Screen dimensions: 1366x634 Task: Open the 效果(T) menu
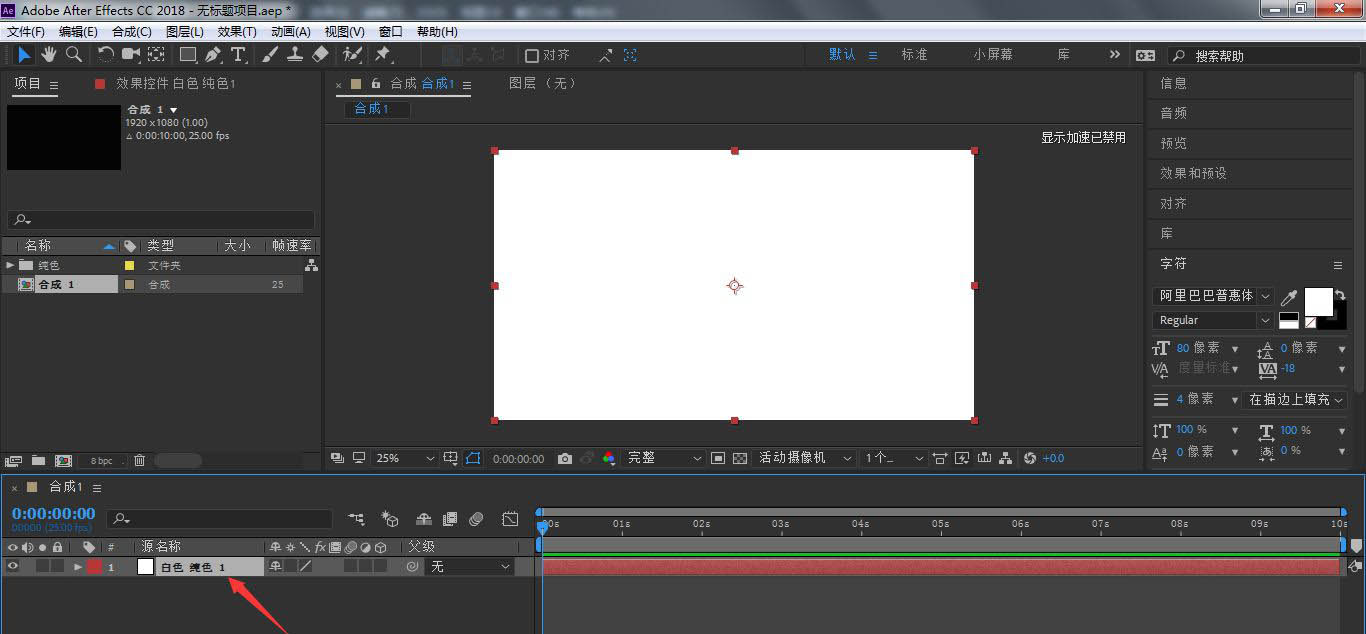coord(237,32)
